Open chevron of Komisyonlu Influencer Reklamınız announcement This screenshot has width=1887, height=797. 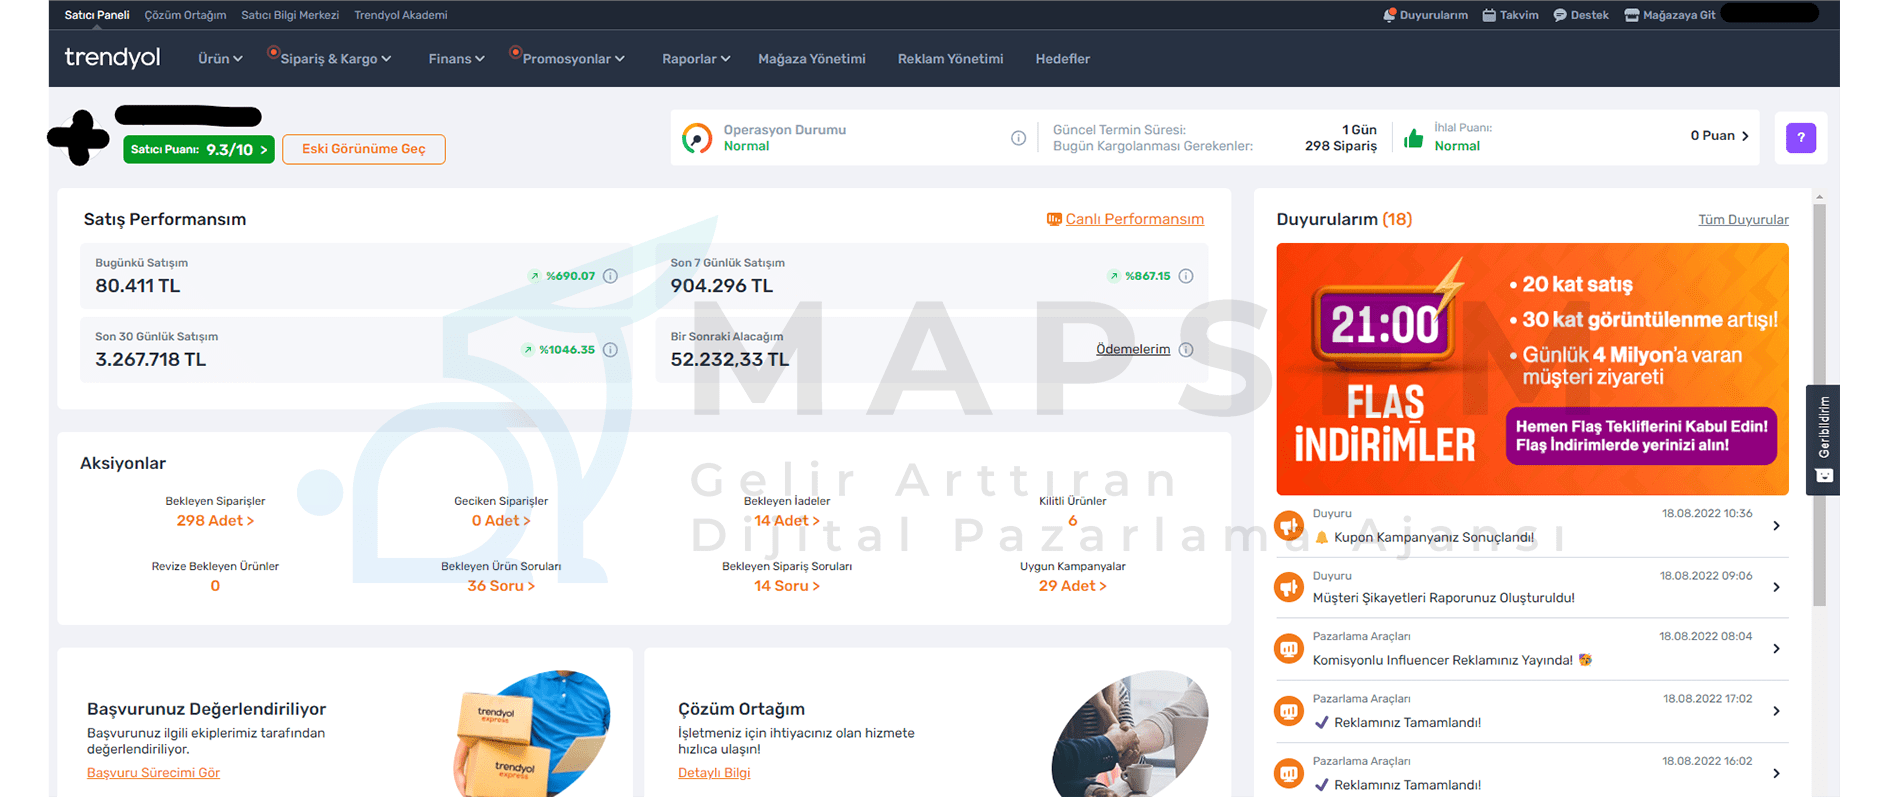pyautogui.click(x=1776, y=649)
